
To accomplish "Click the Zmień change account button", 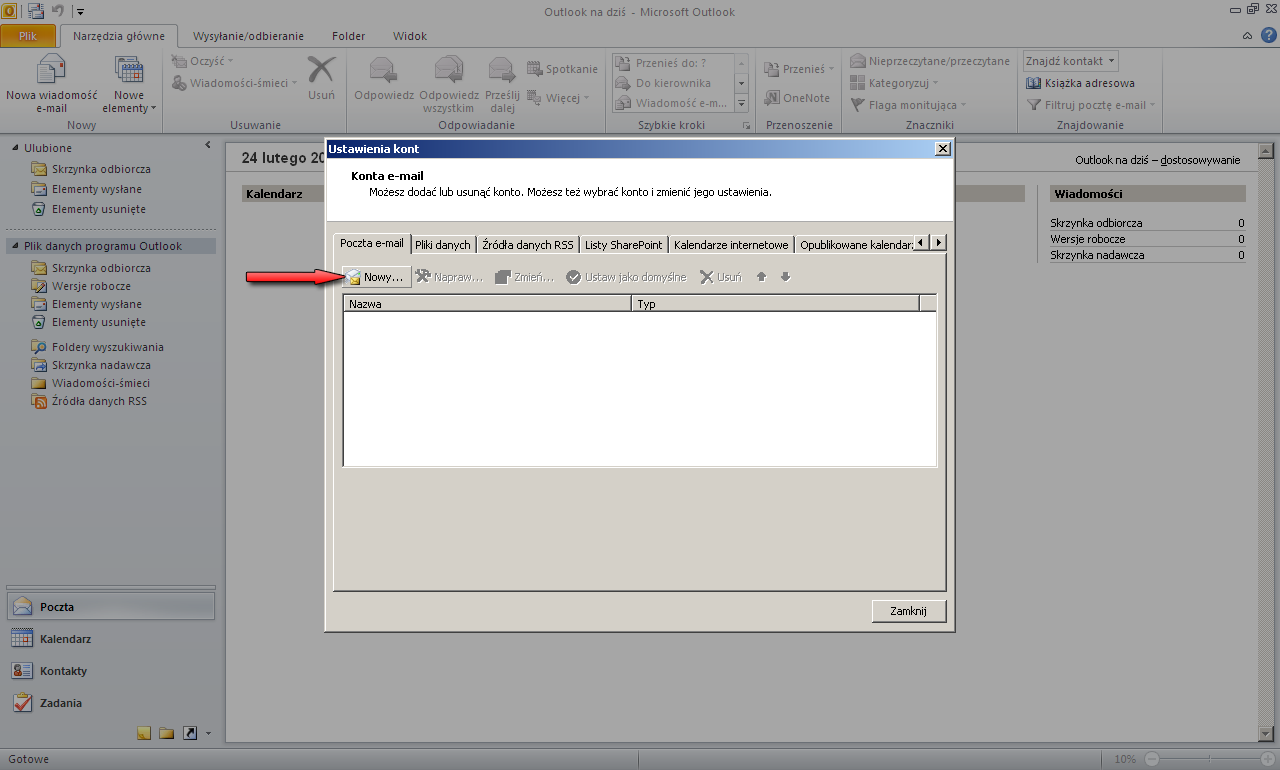I will pyautogui.click(x=524, y=277).
